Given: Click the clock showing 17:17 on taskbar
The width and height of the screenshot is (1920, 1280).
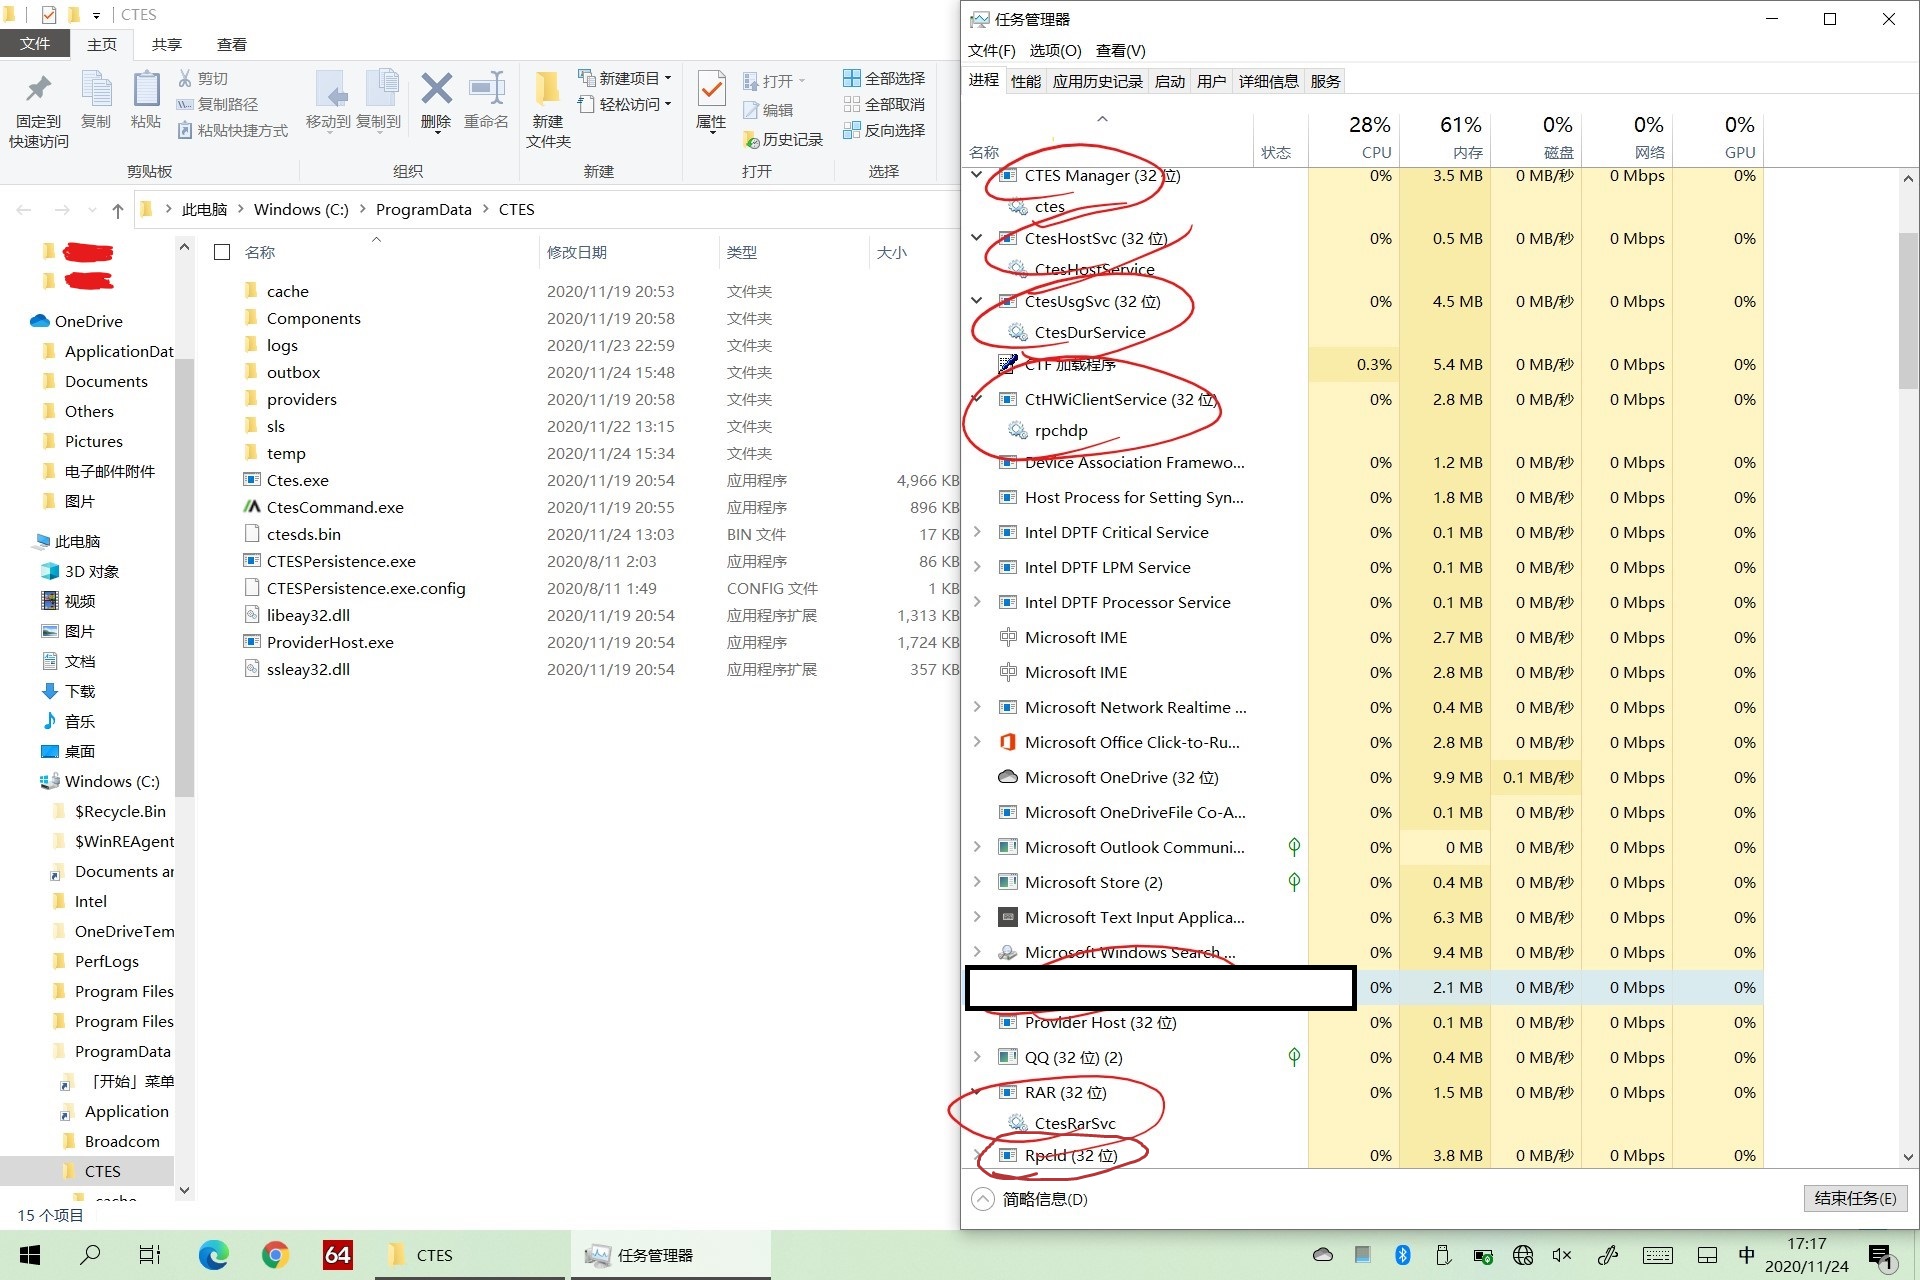Looking at the screenshot, I should tap(1806, 1255).
